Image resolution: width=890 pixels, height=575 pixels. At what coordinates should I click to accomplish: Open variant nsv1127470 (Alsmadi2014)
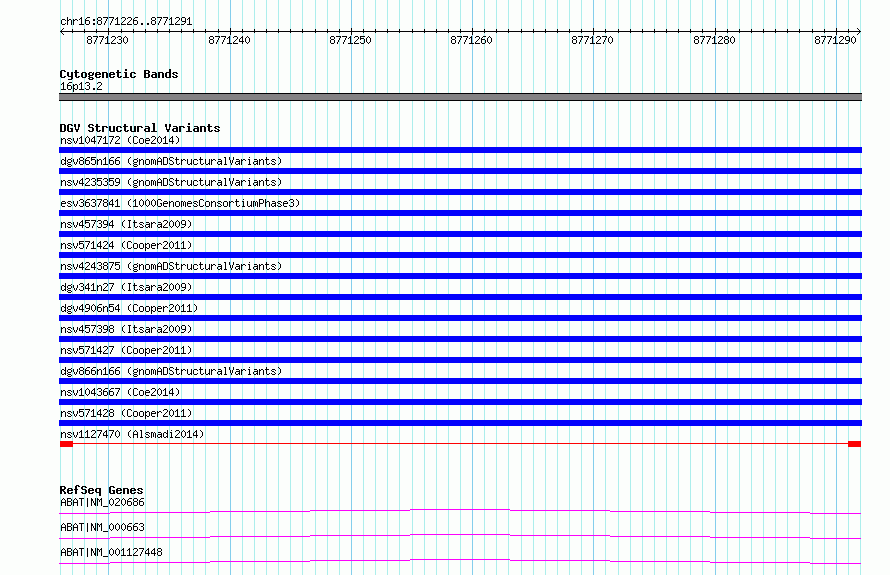click(132, 434)
